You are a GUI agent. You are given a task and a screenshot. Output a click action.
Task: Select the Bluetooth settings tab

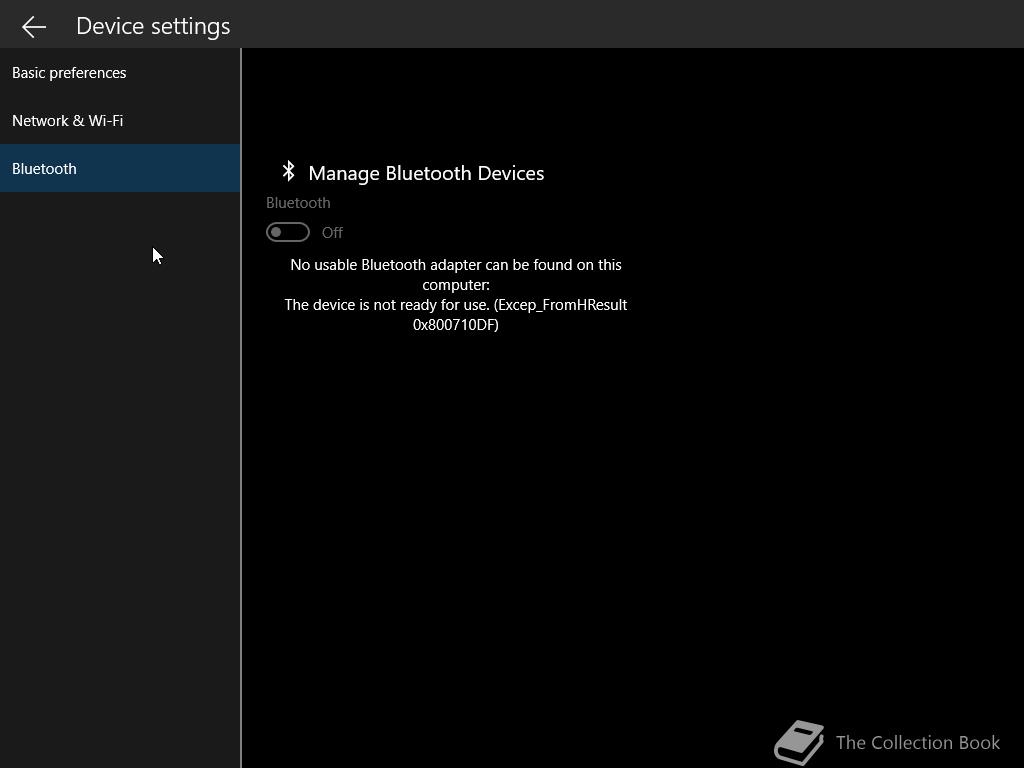(120, 168)
